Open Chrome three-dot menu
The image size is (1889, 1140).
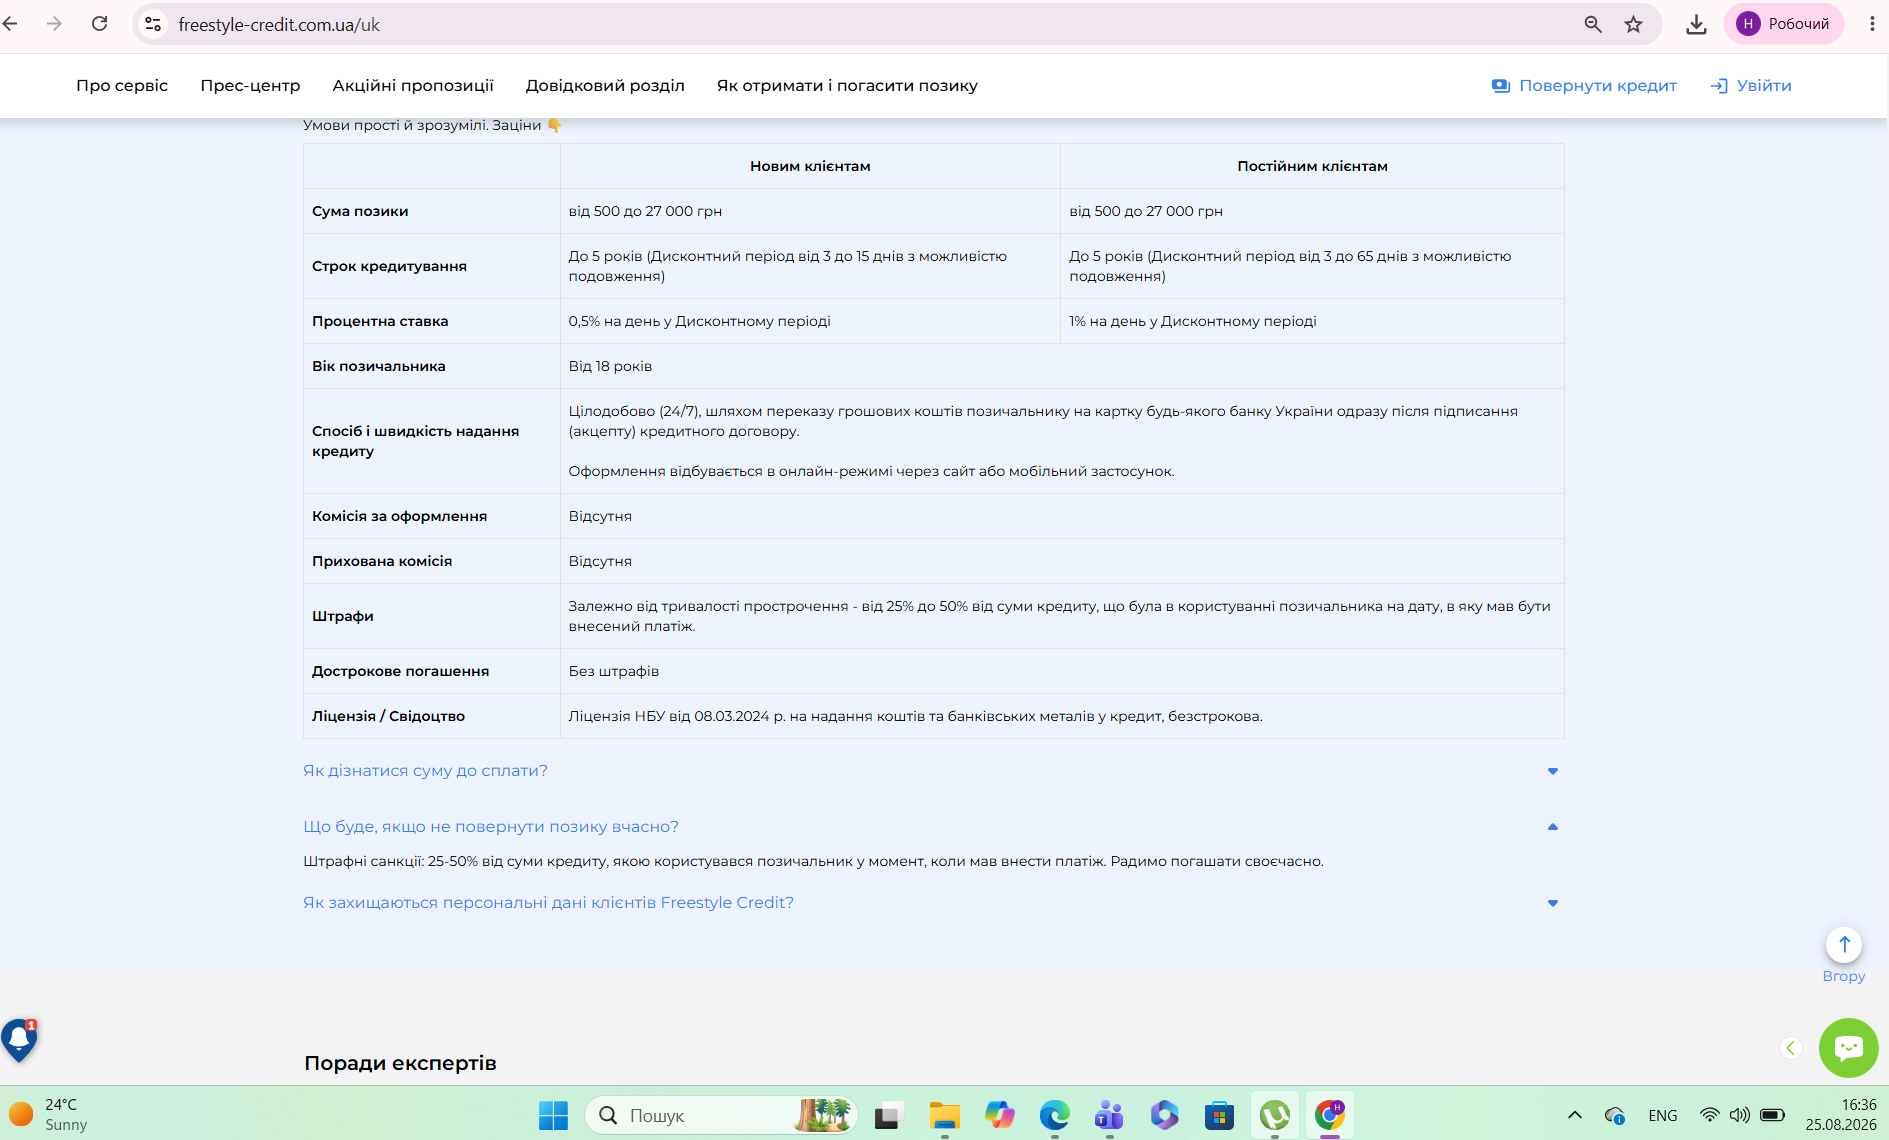(1872, 24)
